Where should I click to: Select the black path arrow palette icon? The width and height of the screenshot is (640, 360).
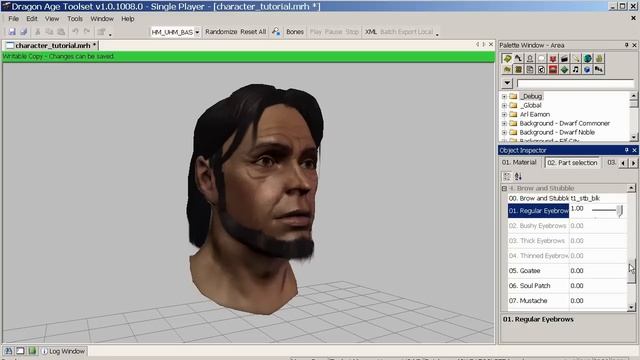click(518, 58)
